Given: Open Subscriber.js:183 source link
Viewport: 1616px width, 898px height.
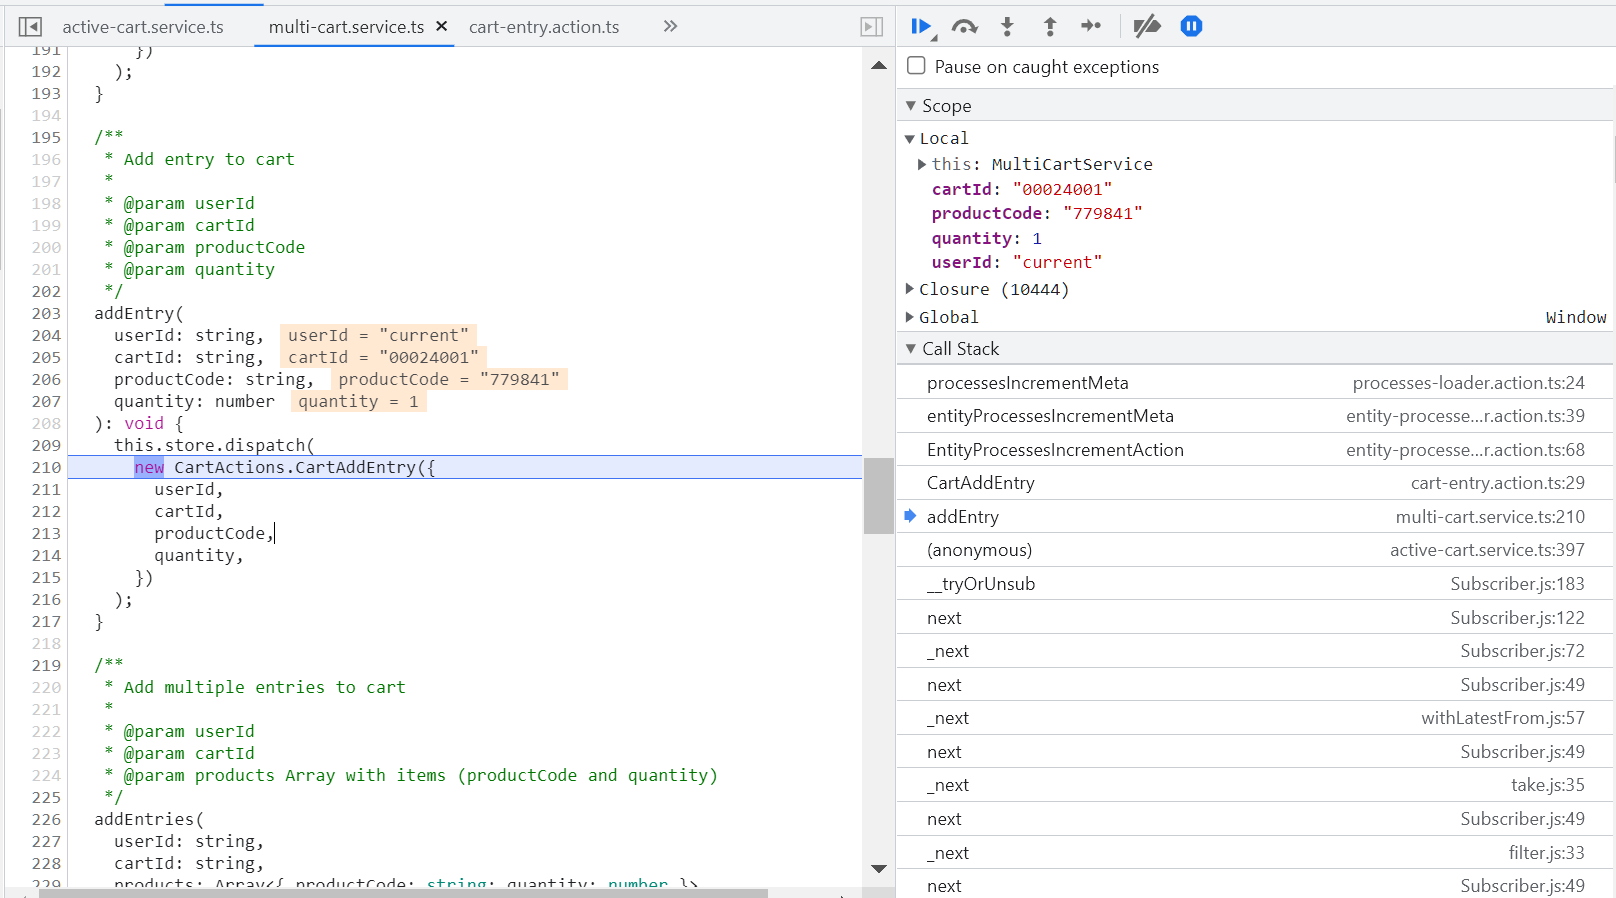Looking at the screenshot, I should 1517,584.
